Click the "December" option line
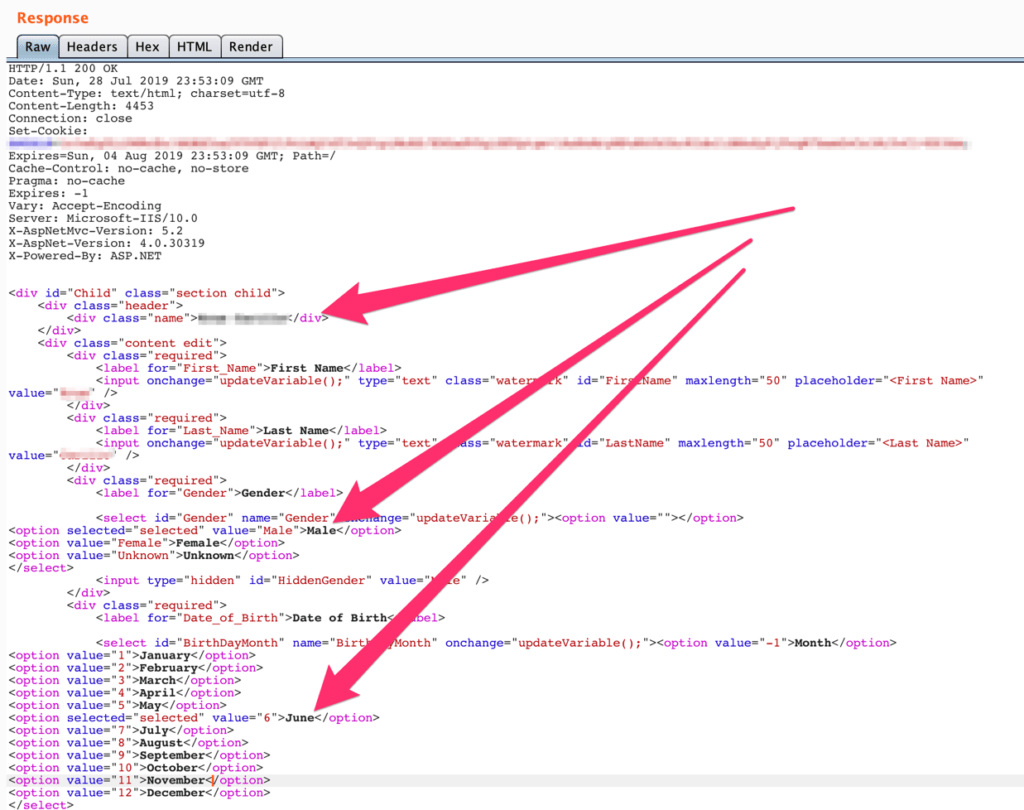This screenshot has width=1024, height=810. pos(139,792)
